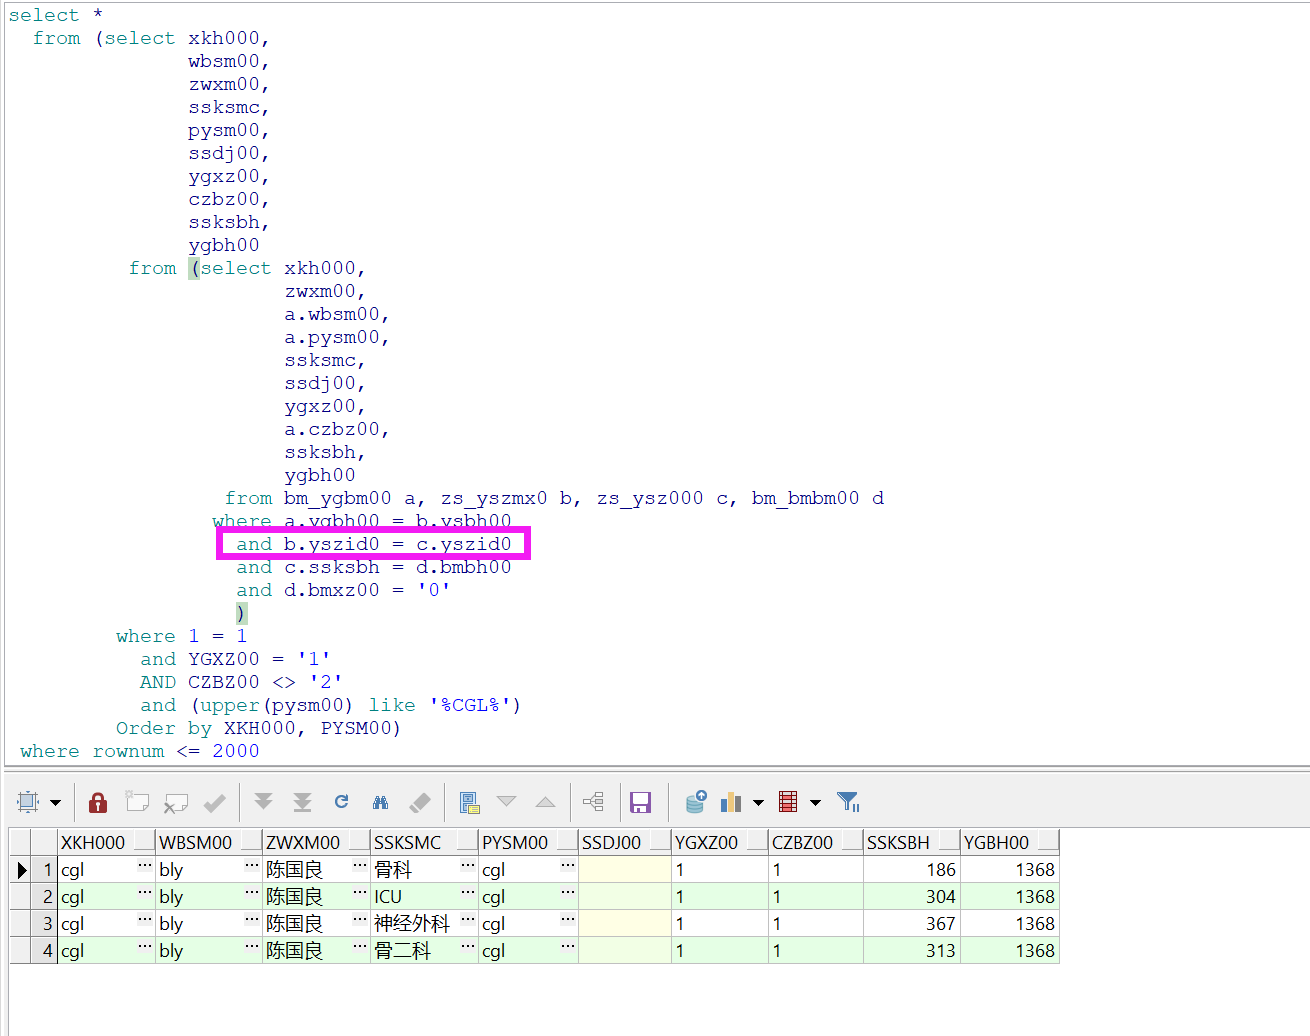Click the YGBH00 column header

tap(996, 843)
